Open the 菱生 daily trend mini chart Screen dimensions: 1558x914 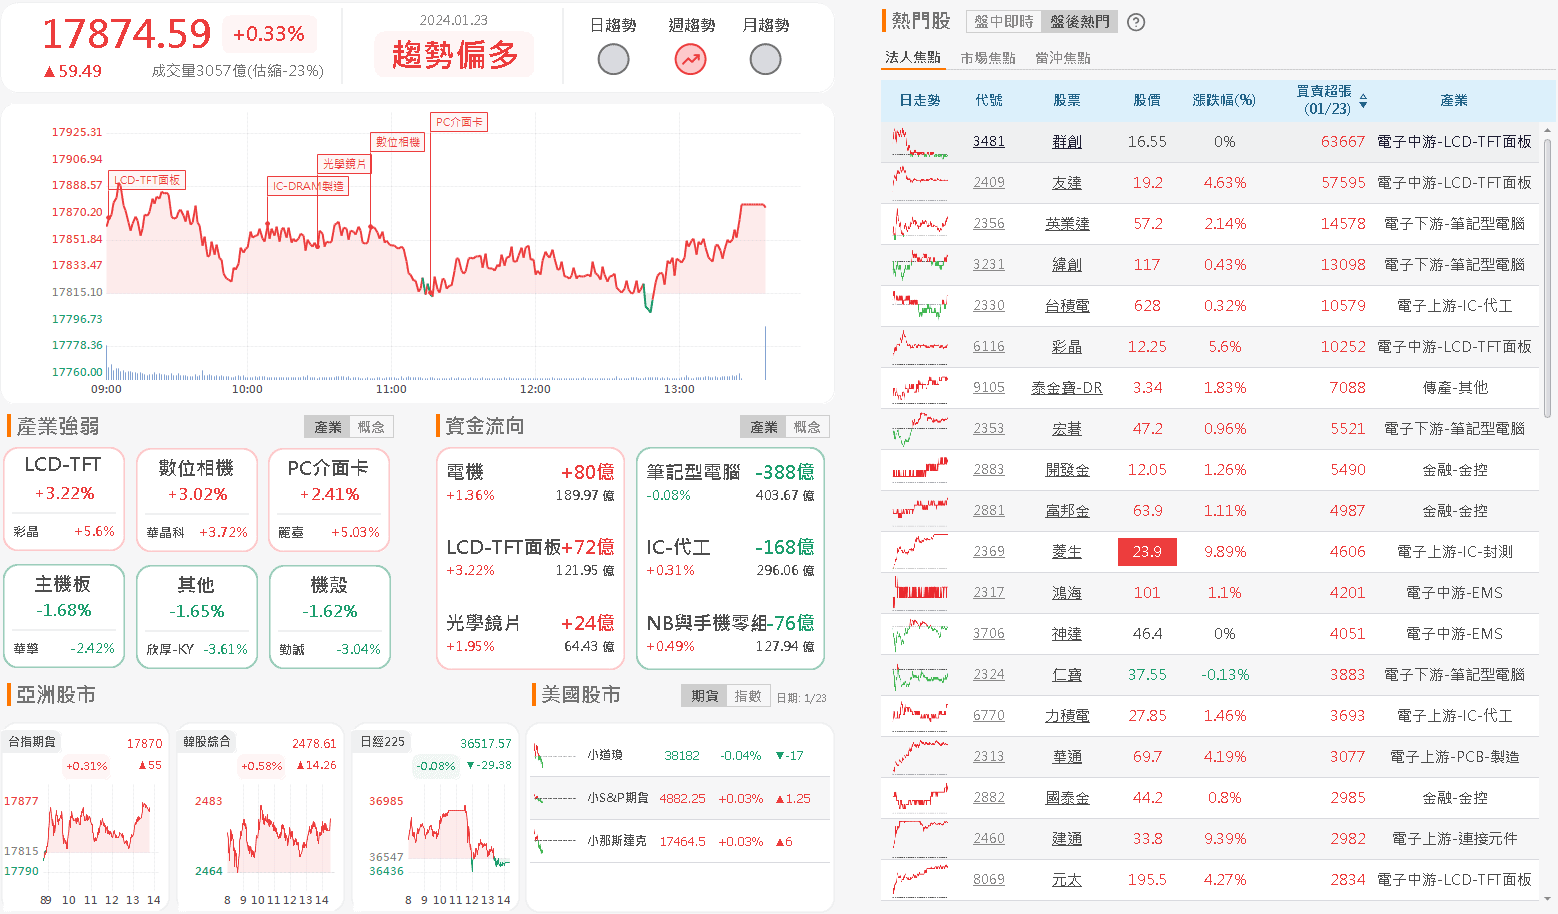coord(920,552)
